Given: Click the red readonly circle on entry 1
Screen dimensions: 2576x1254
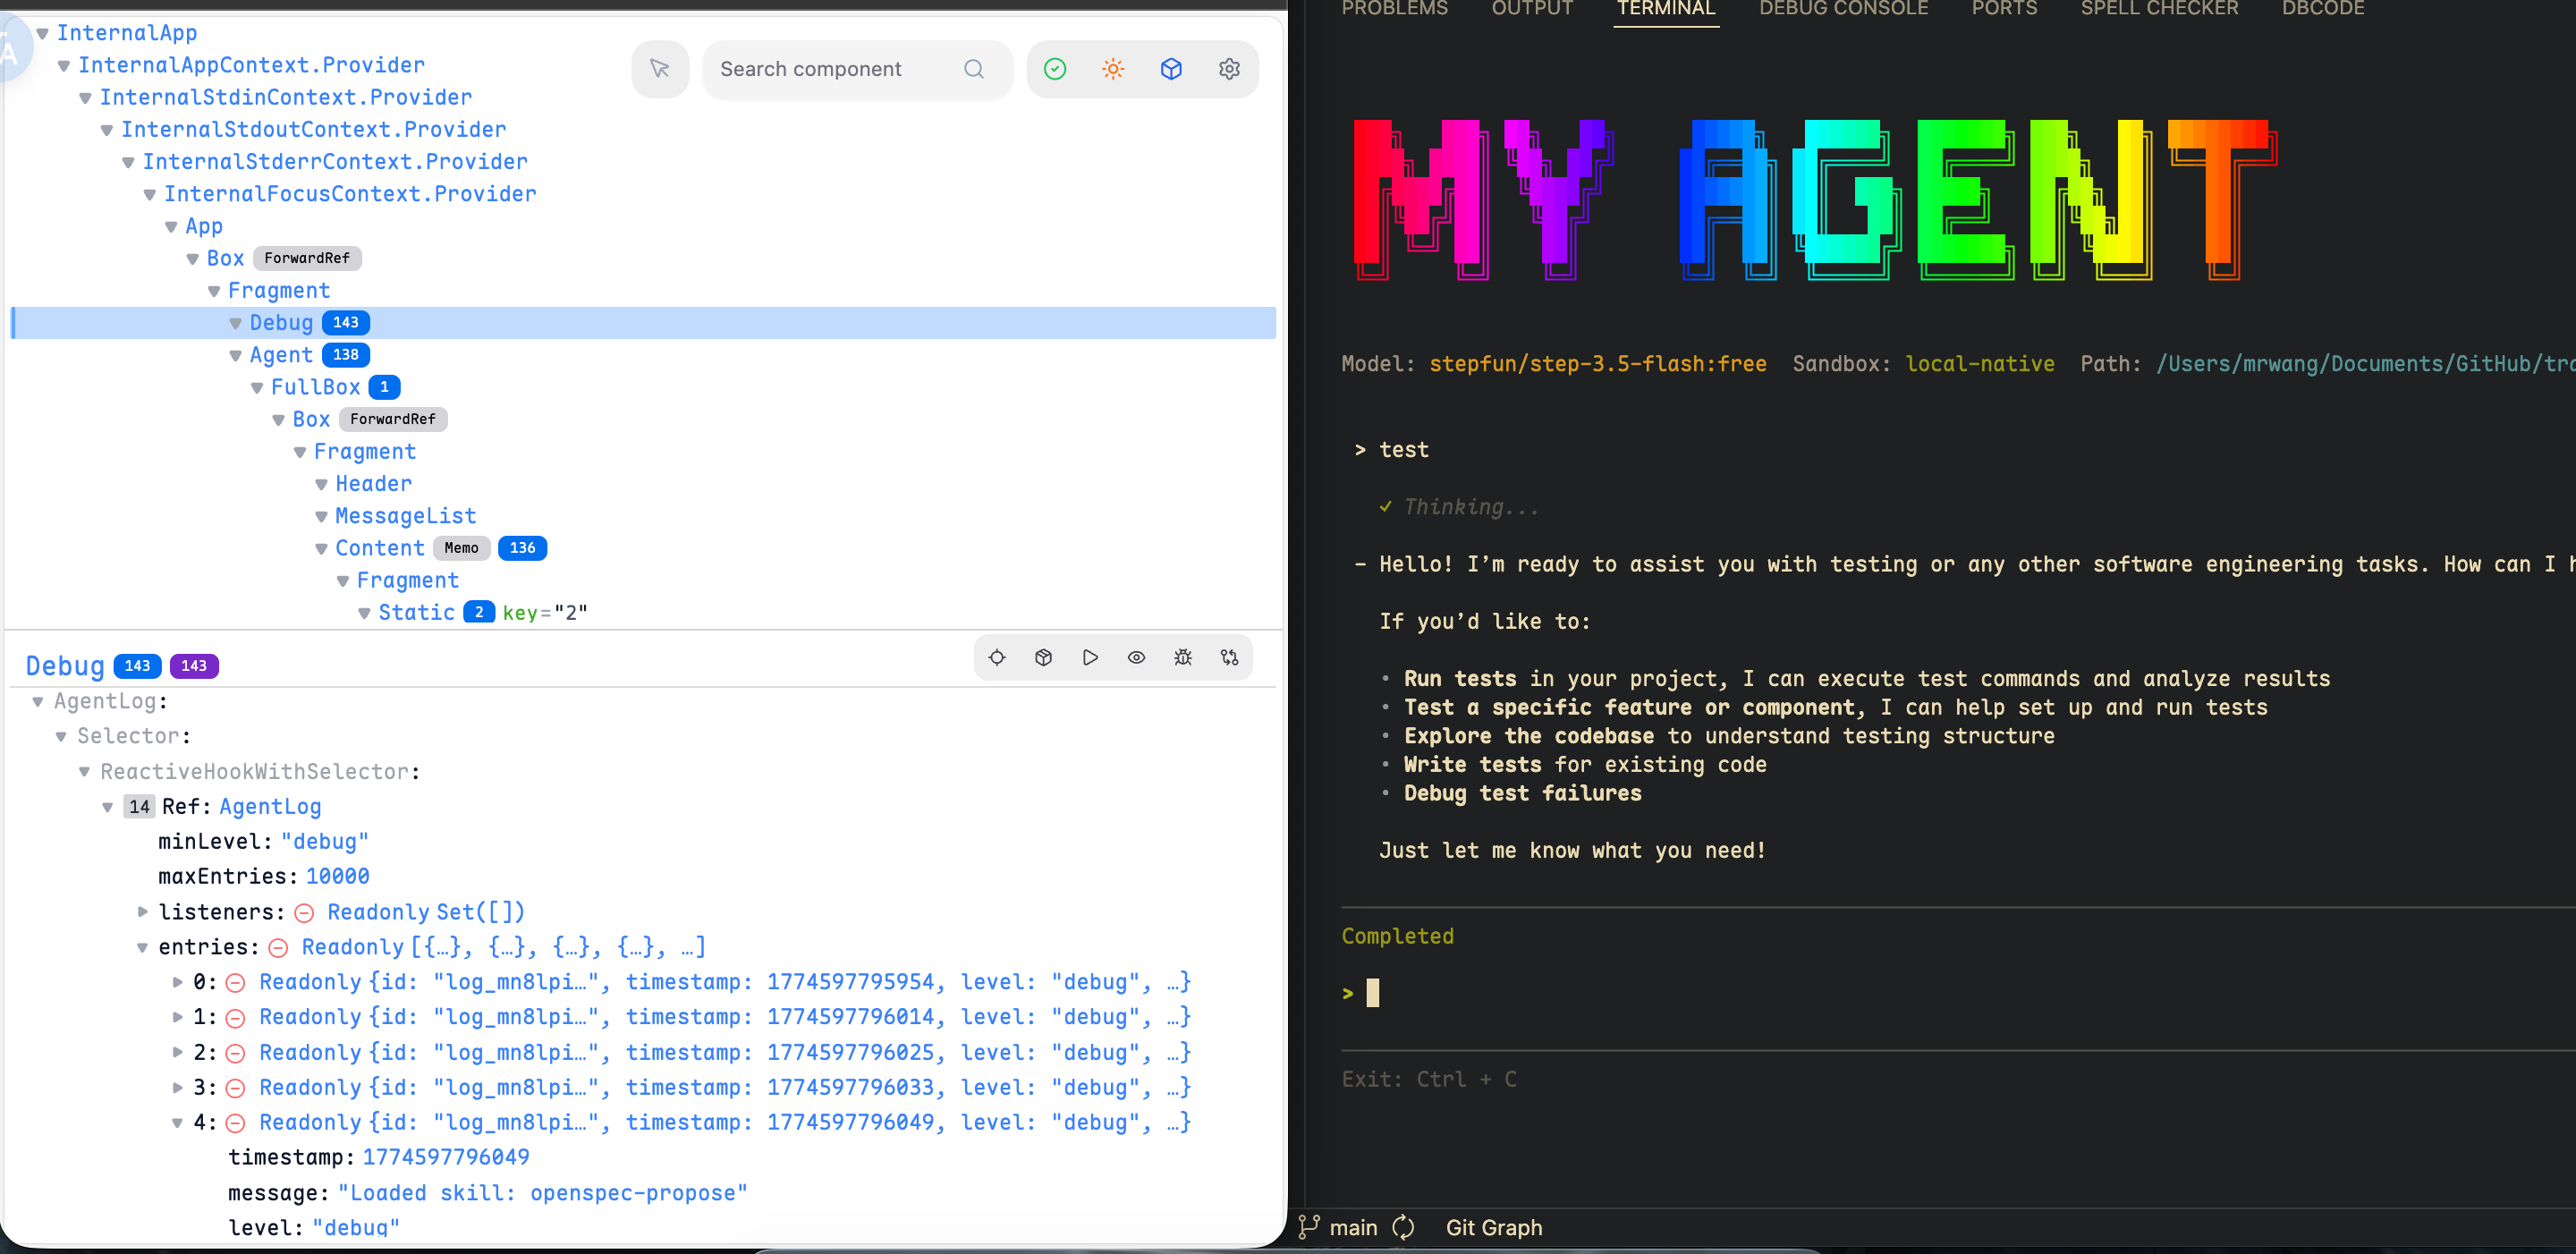Looking at the screenshot, I should click(x=236, y=1018).
